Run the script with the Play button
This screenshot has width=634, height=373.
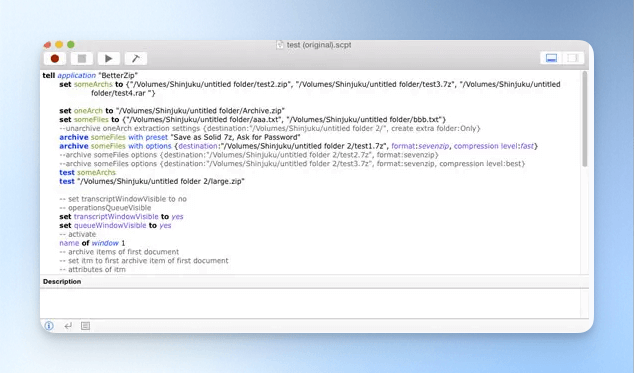click(109, 59)
